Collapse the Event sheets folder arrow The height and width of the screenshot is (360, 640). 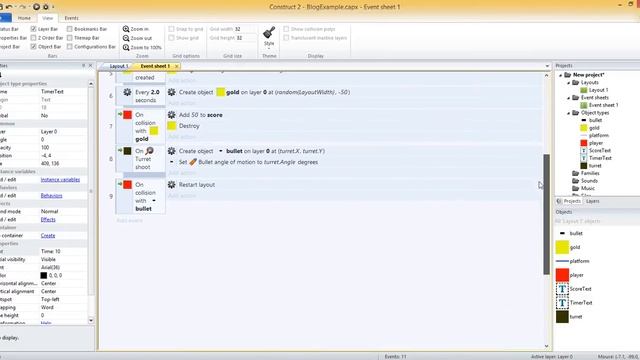pos(569,98)
